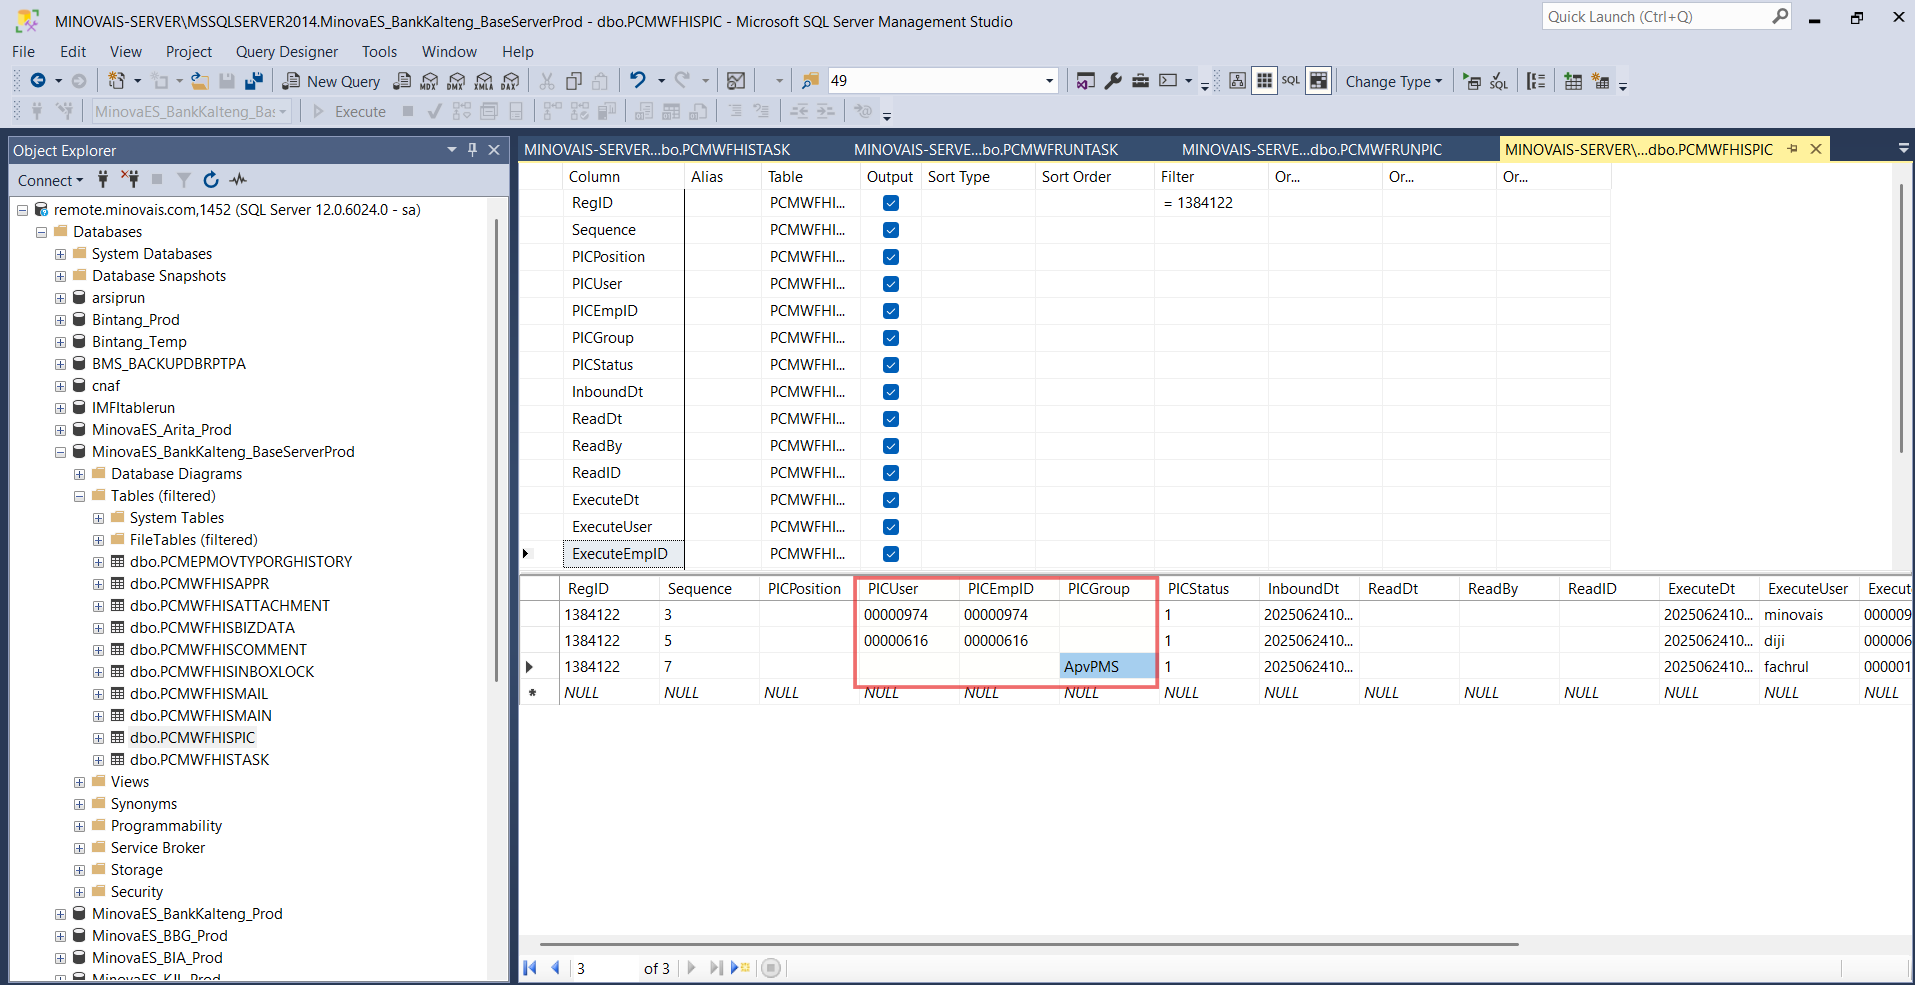Click the Copy icon in toolbar
1915x985 pixels.
(x=574, y=81)
